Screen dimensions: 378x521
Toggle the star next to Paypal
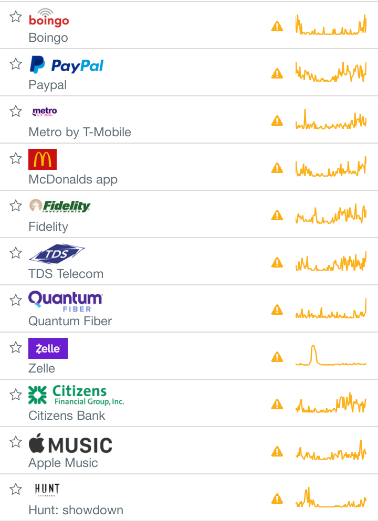tap(16, 64)
